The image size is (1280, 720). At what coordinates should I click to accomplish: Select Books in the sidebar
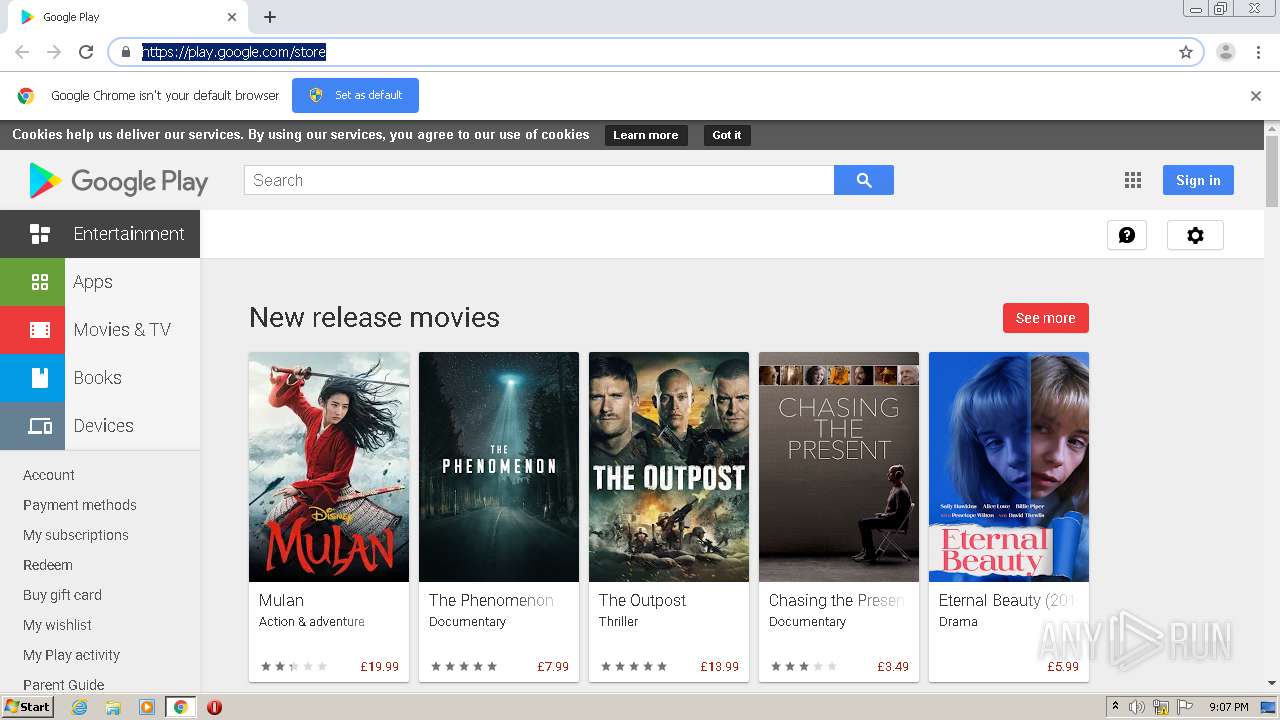[x=100, y=378]
